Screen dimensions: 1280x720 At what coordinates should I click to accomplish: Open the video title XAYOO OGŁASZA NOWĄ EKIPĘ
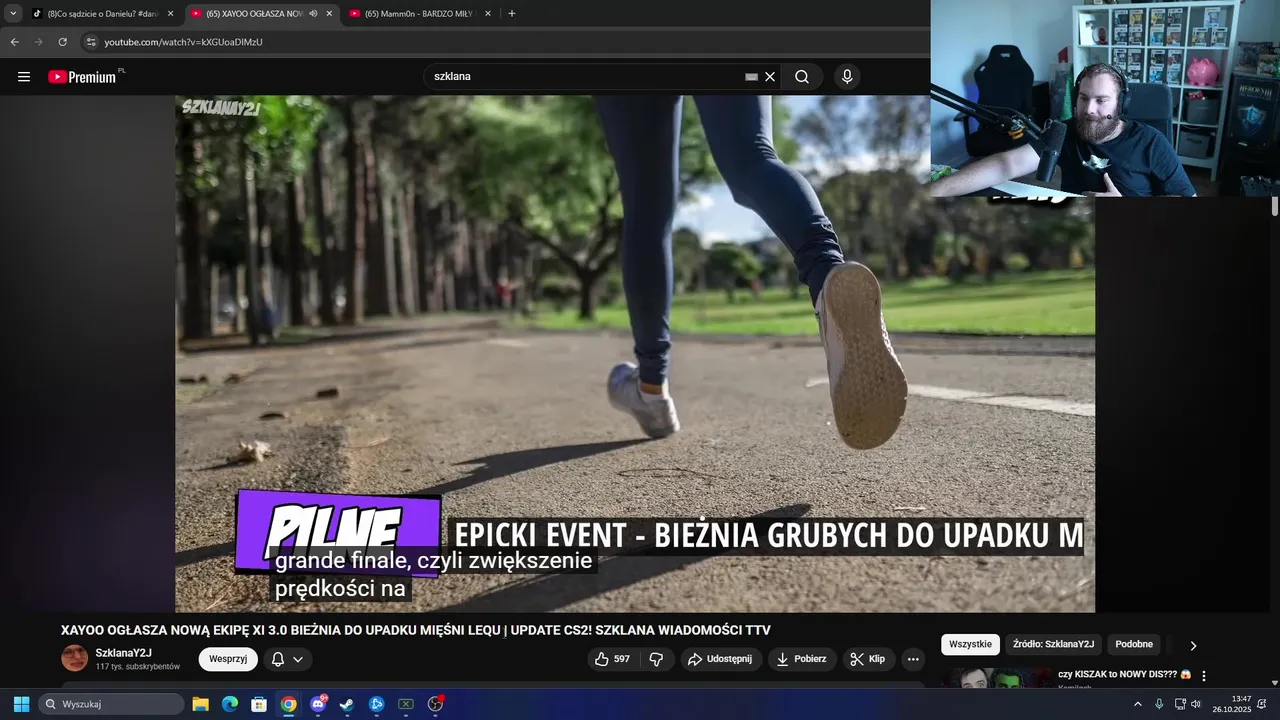[415, 630]
